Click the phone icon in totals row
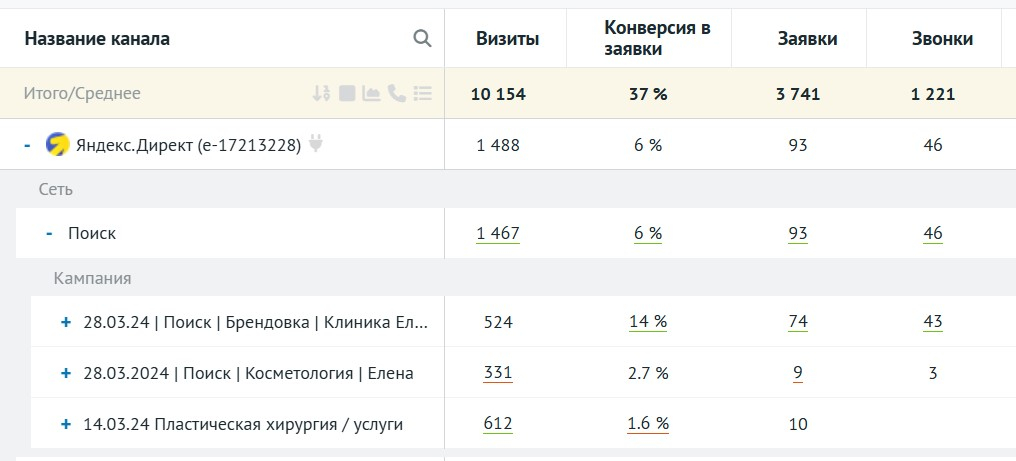This screenshot has width=1016, height=461. tap(397, 94)
